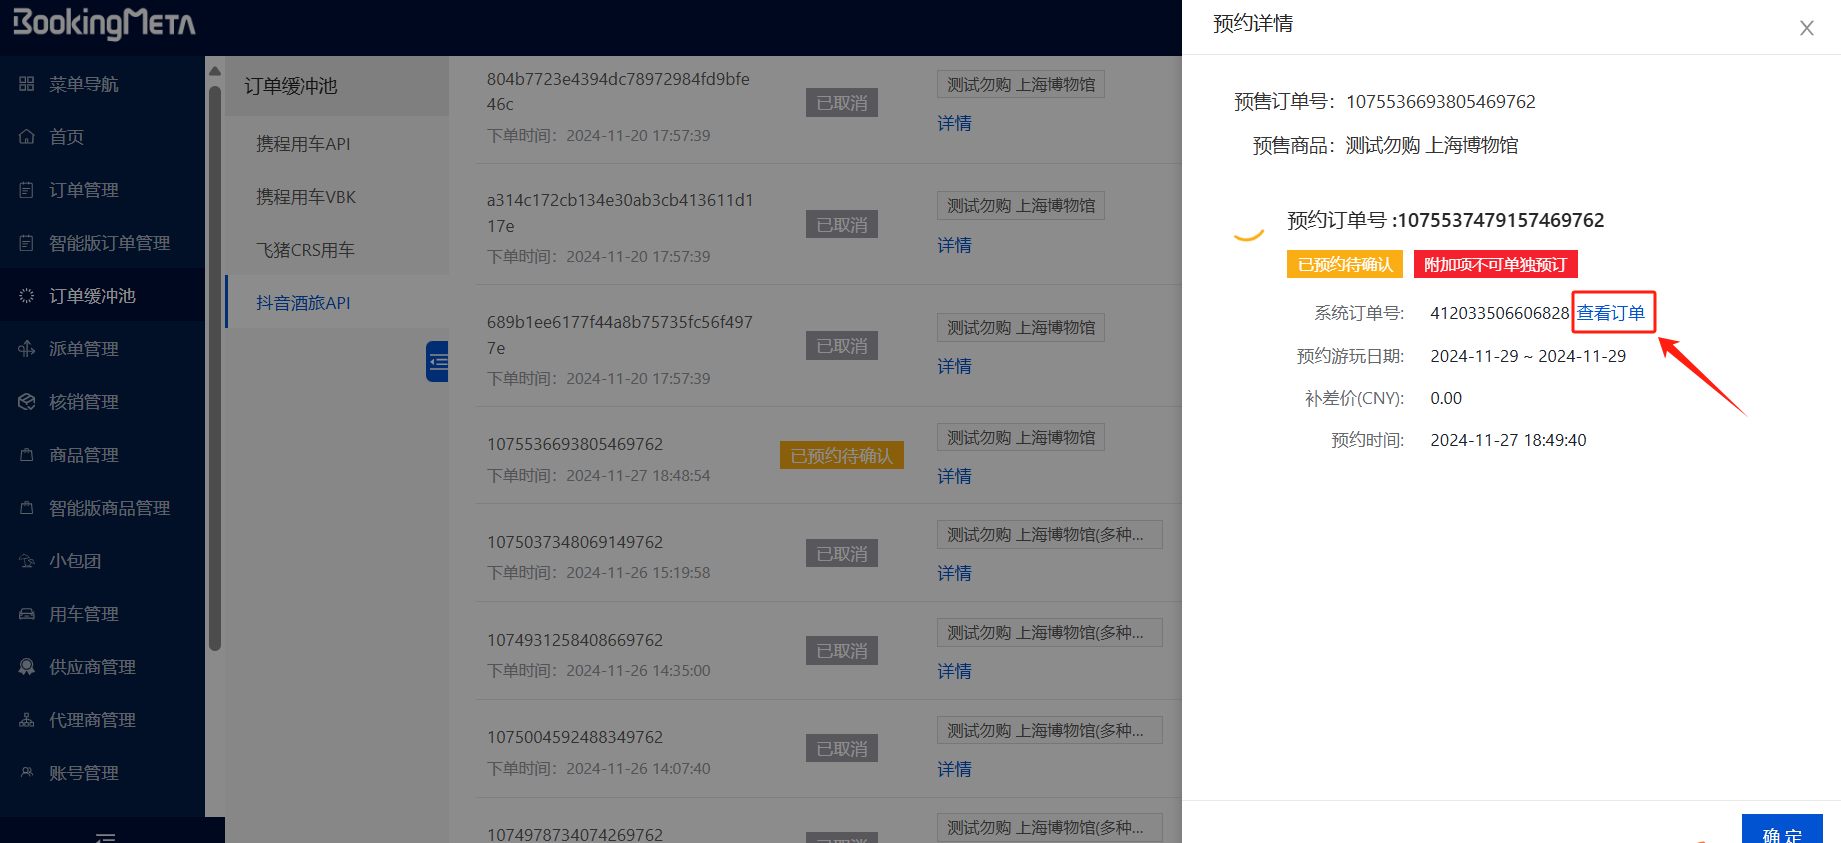
Task: Click 已预约待确认 status tag in order list
Action: [841, 455]
